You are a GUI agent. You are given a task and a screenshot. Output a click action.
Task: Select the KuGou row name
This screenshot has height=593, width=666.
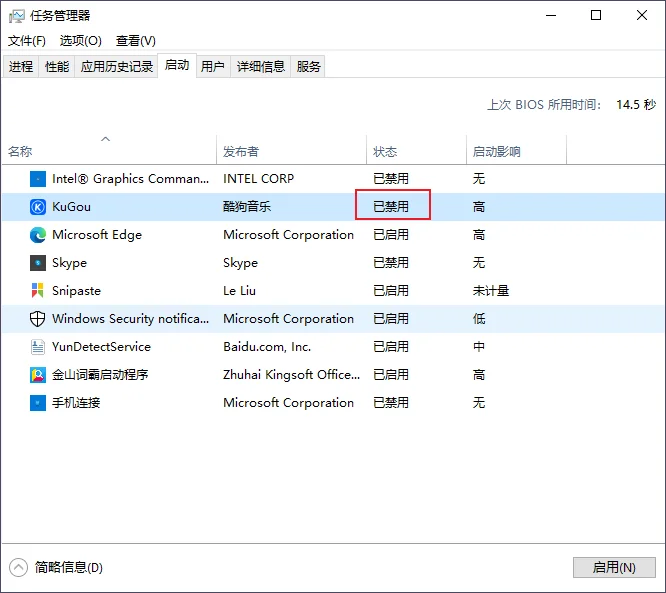pyautogui.click(x=71, y=207)
